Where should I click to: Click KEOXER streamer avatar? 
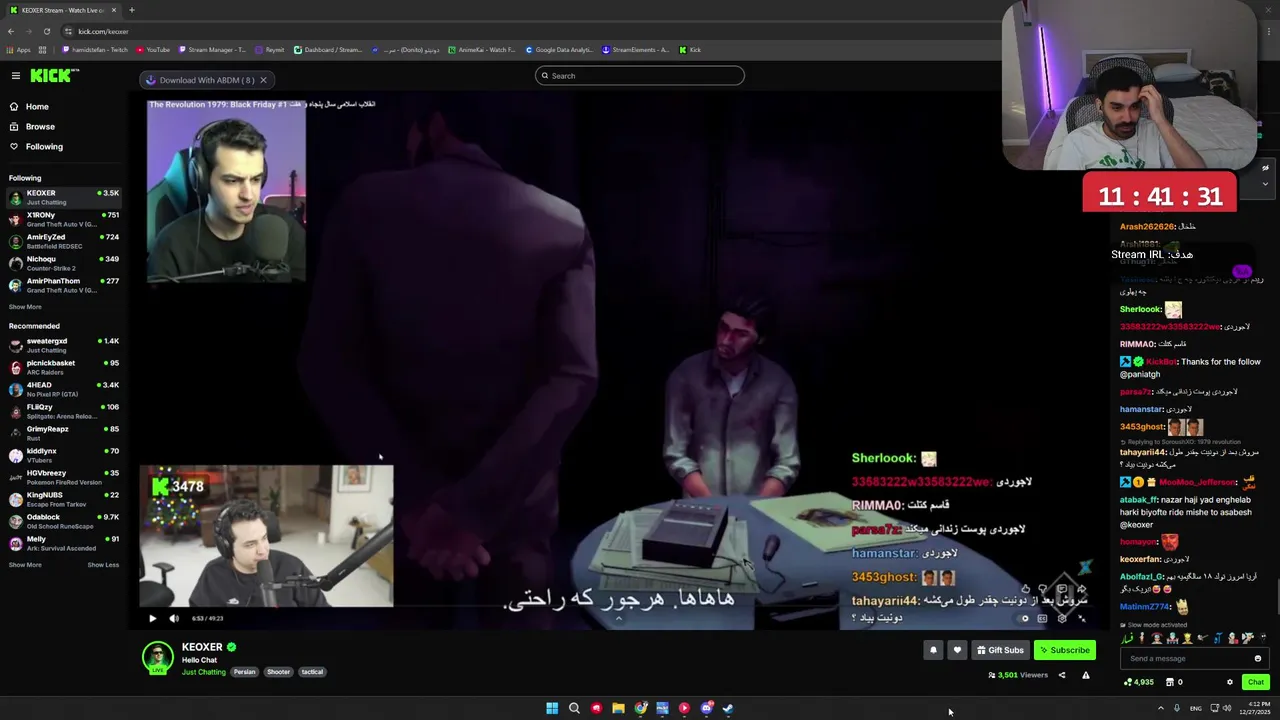coord(157,657)
